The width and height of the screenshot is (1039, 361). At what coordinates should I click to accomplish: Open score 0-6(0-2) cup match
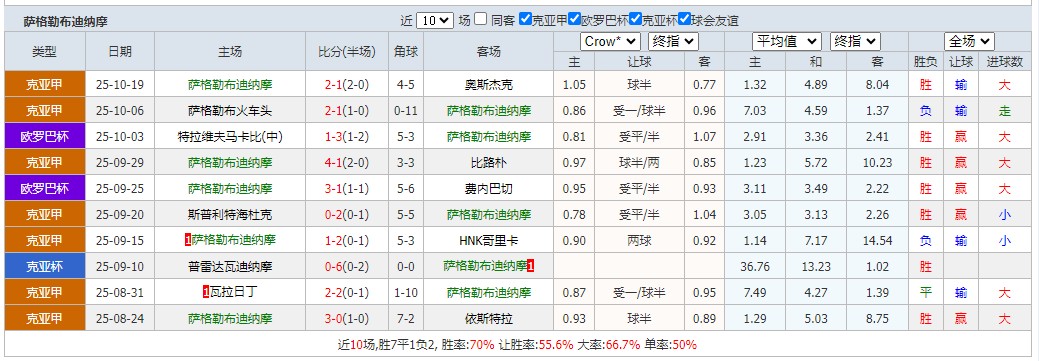347,267
